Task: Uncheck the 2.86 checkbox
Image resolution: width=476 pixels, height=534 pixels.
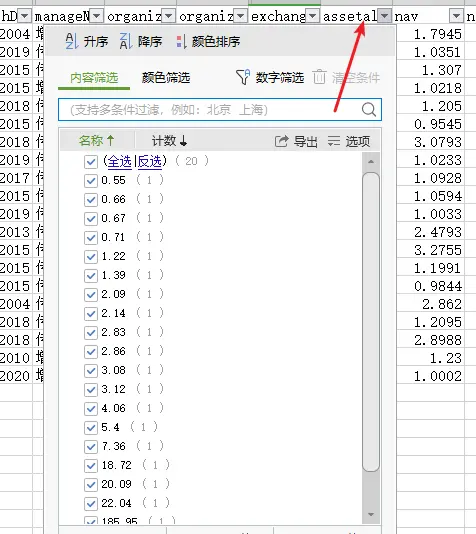Action: pos(91,352)
